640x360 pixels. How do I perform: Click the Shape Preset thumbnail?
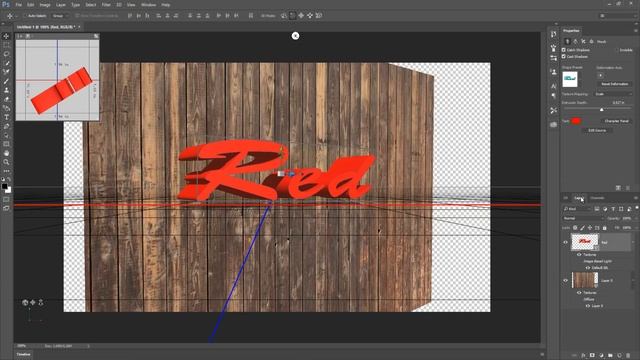570,79
